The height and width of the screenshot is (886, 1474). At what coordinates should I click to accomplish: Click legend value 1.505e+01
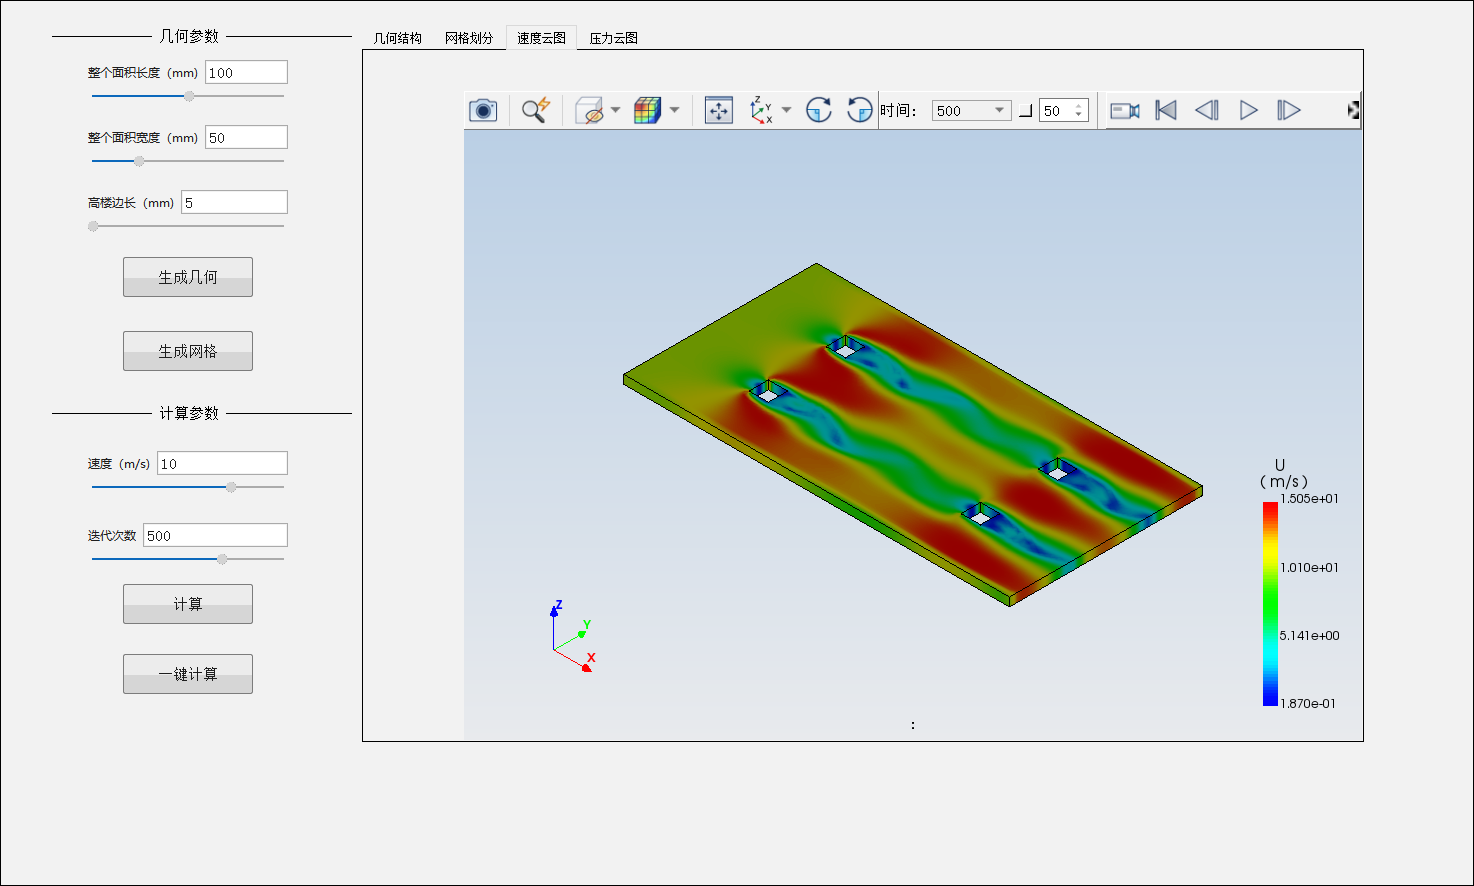pyautogui.click(x=1309, y=499)
